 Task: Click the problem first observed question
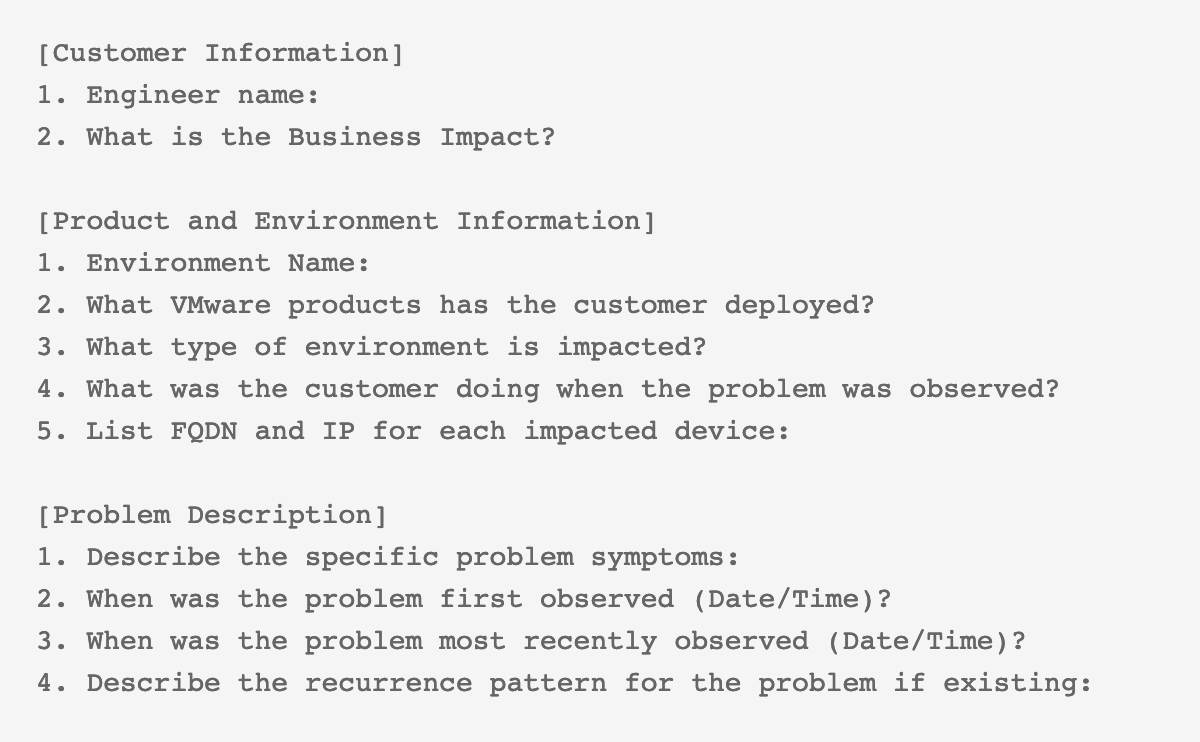tap(463, 599)
